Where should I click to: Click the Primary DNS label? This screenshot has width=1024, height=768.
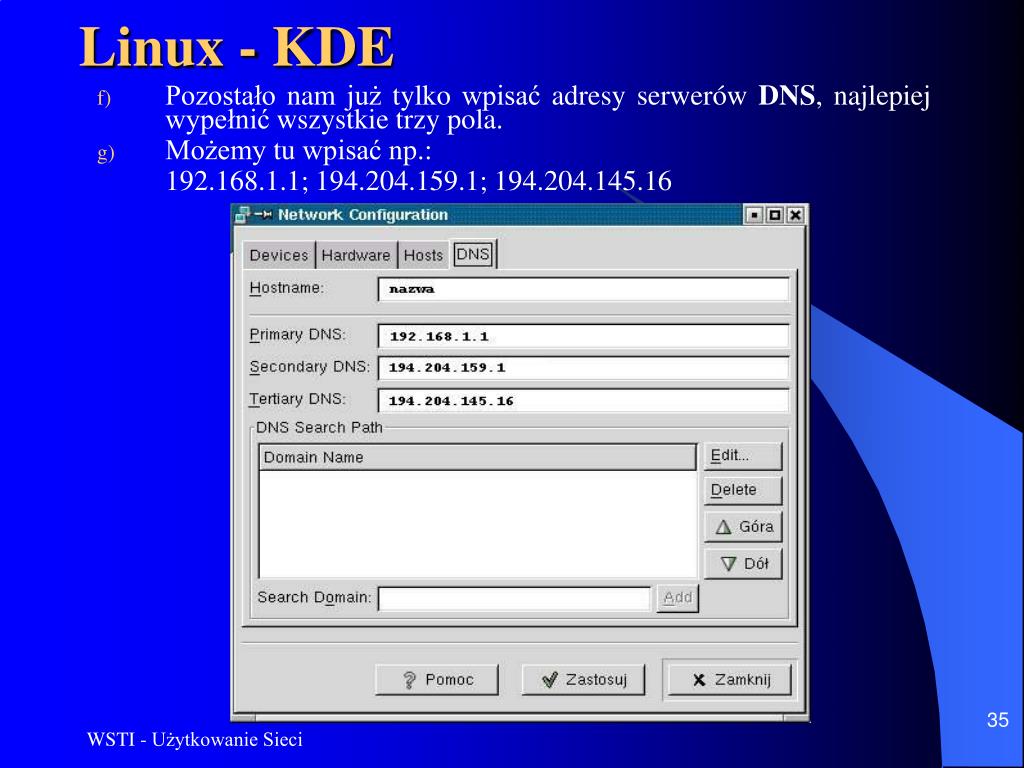[x=298, y=334]
